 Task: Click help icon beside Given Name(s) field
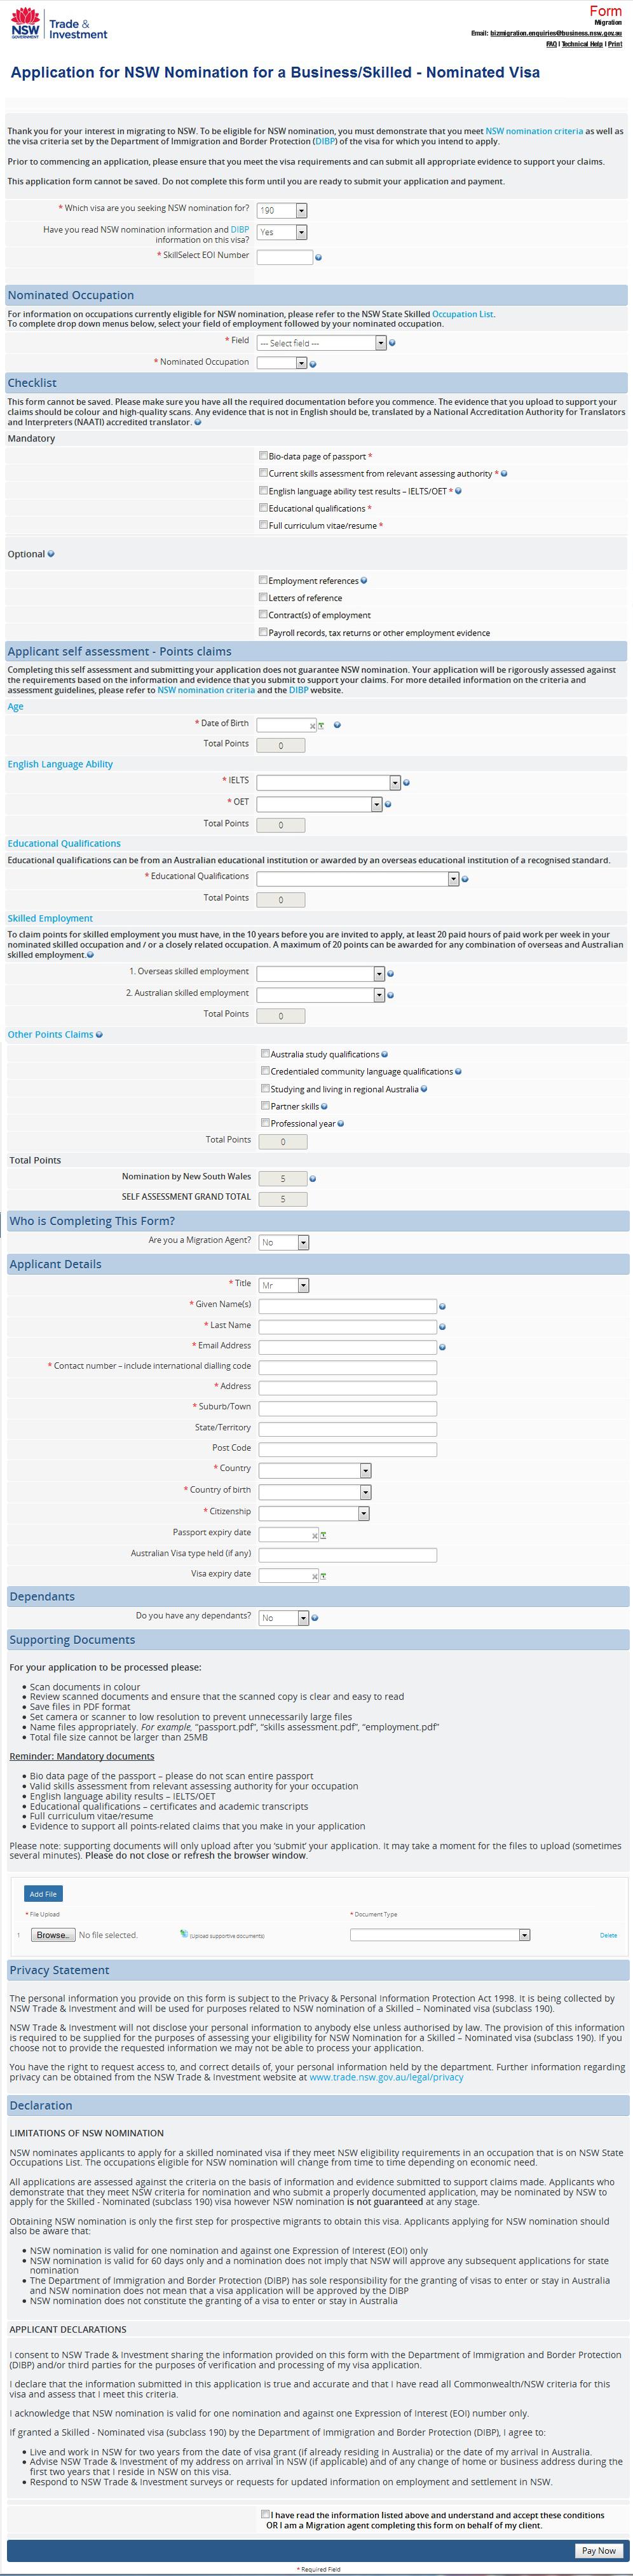[x=442, y=1306]
